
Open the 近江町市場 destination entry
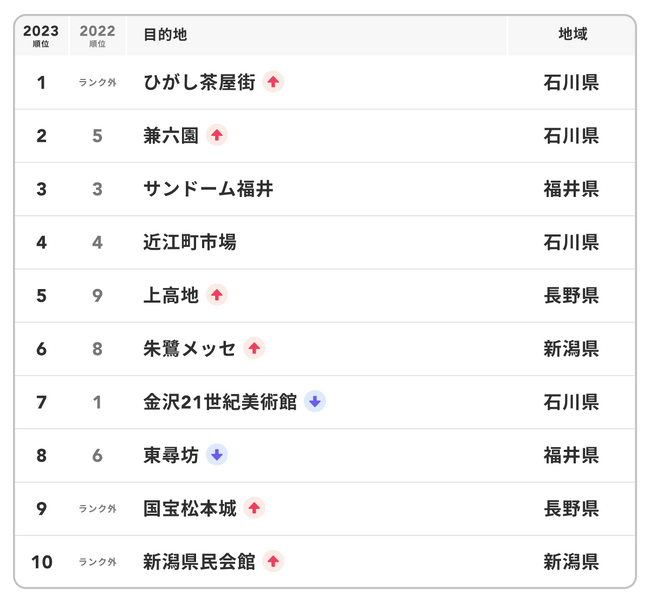tap(190, 242)
